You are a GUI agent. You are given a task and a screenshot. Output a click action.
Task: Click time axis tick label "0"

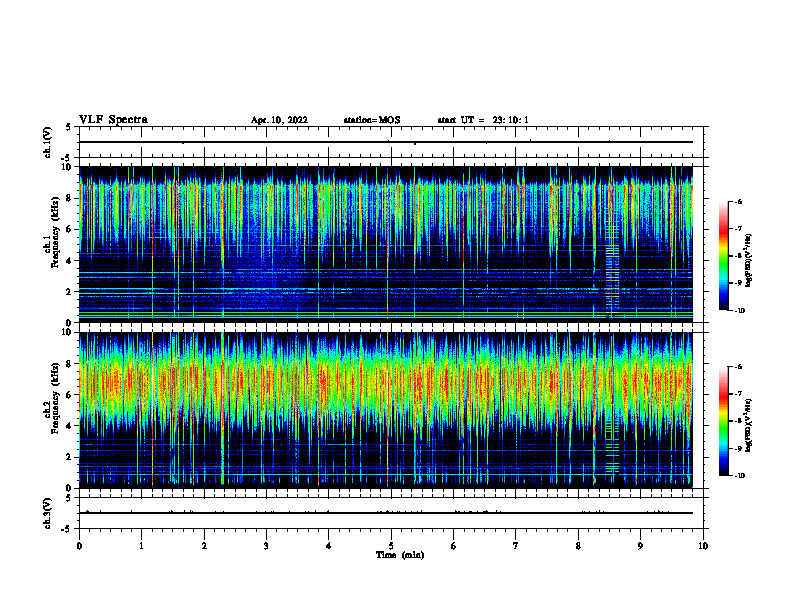(x=79, y=546)
